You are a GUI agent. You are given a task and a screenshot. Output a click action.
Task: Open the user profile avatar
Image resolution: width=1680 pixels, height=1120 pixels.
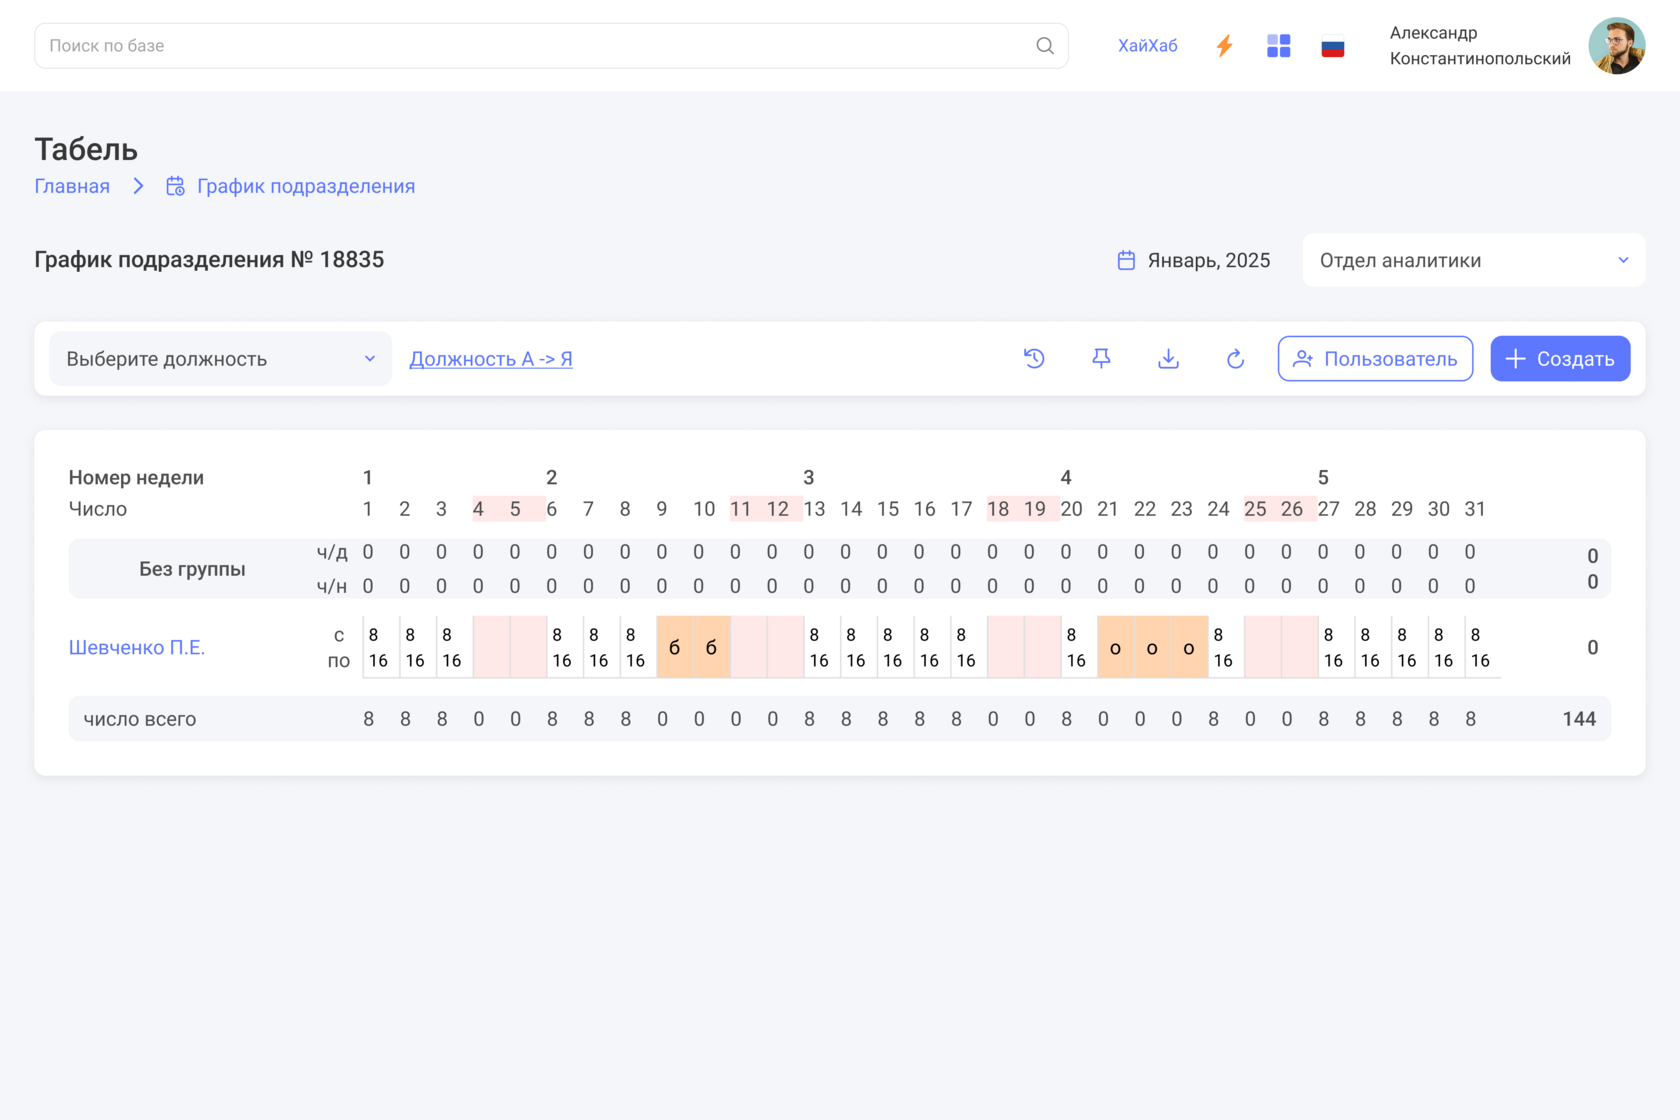point(1616,46)
